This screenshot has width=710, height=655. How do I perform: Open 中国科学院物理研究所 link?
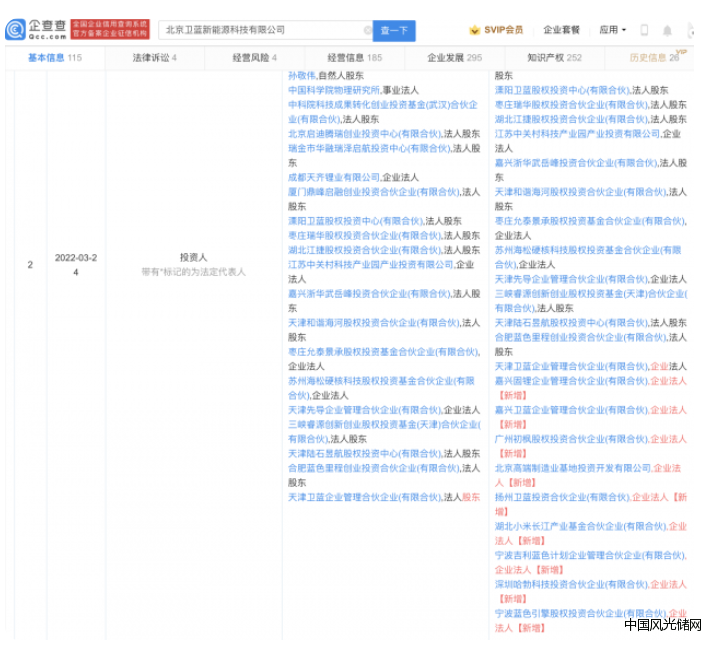334,90
